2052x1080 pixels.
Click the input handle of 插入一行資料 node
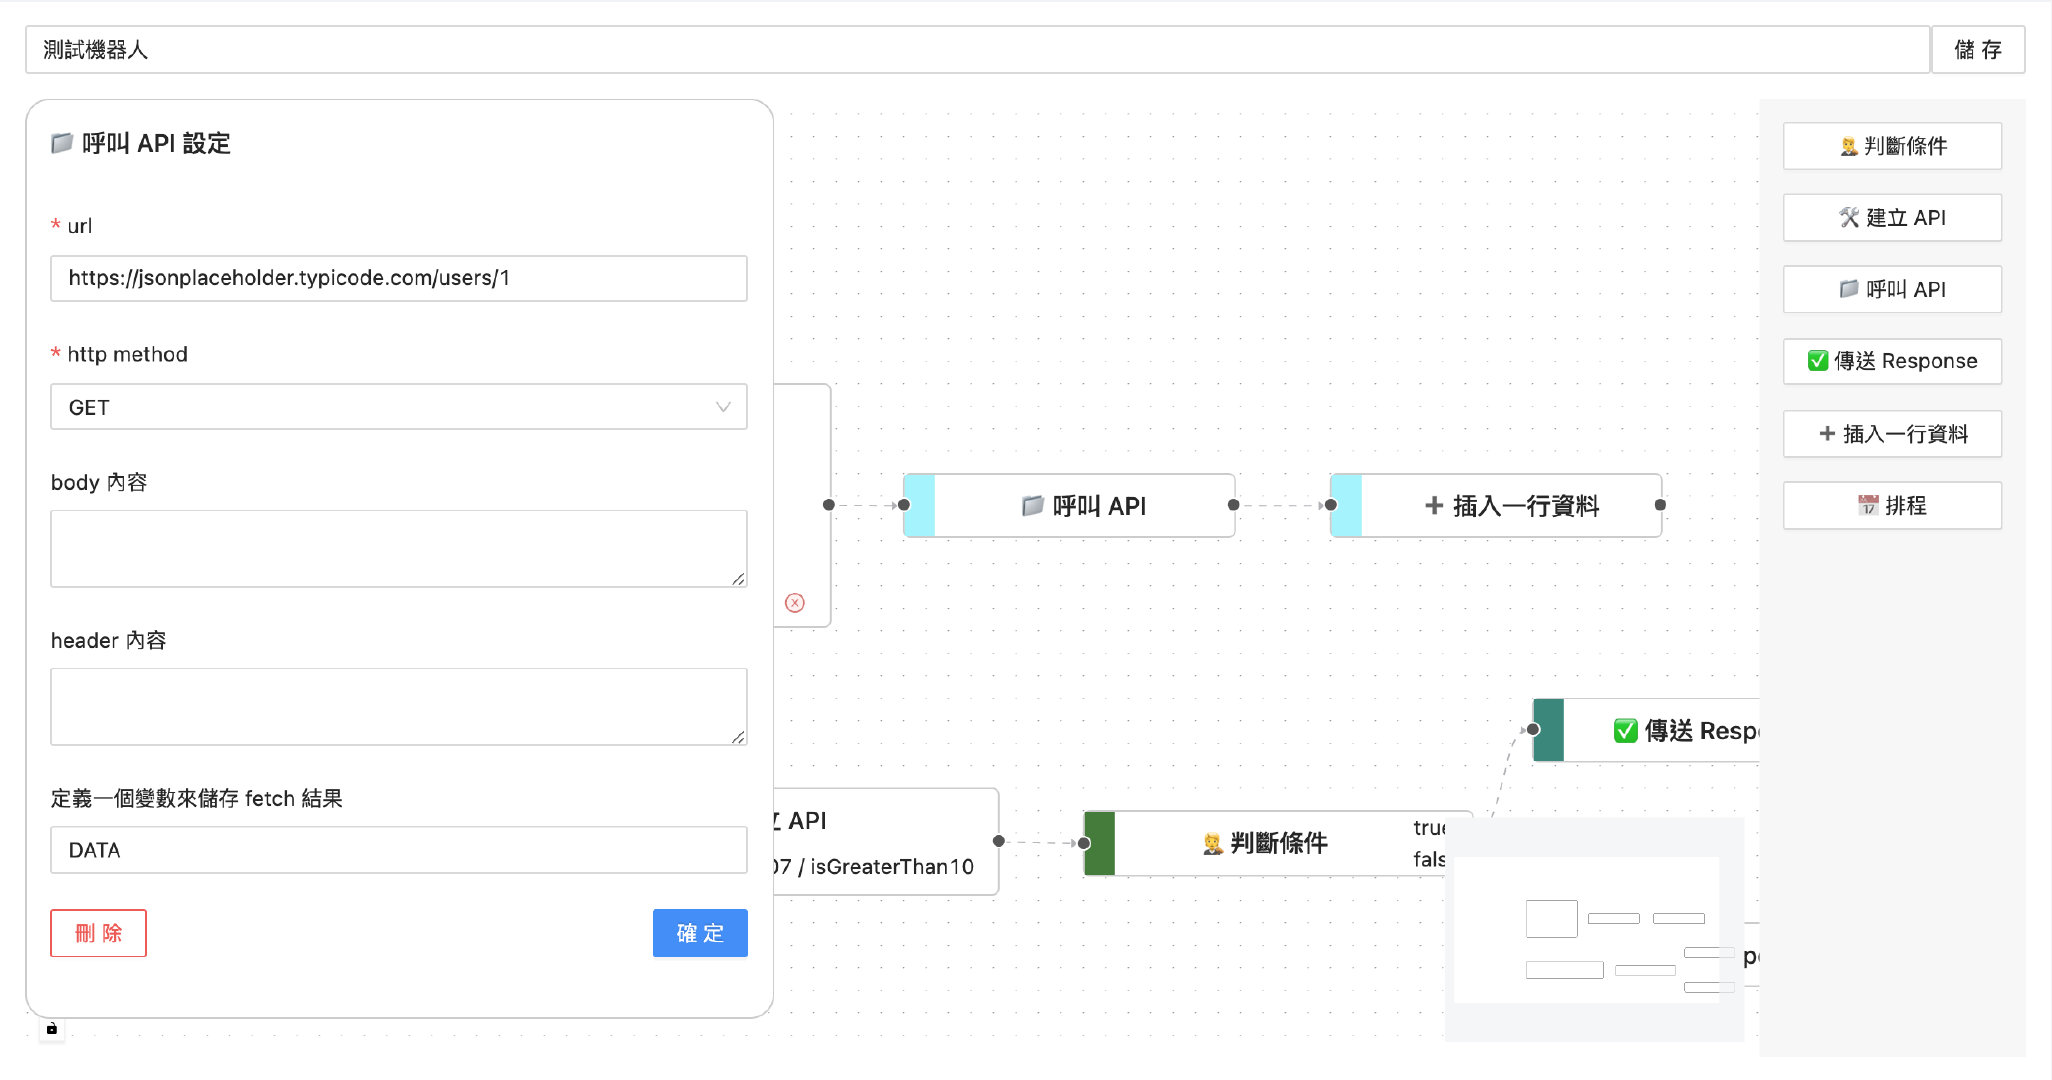(1331, 505)
